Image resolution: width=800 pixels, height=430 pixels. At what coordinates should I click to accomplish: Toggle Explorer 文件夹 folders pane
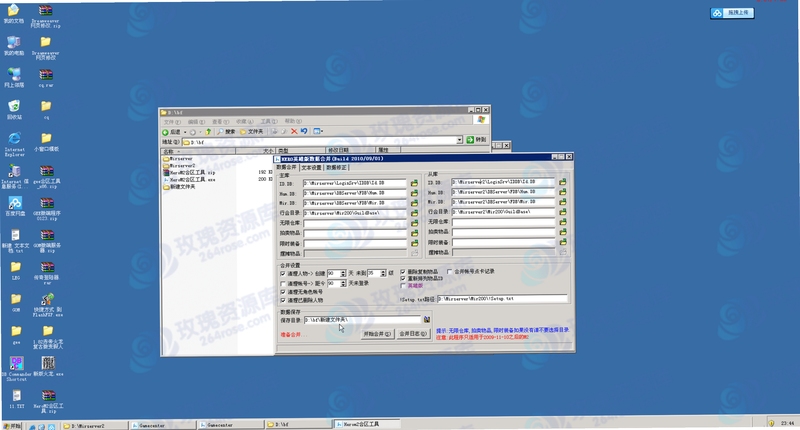tap(252, 132)
